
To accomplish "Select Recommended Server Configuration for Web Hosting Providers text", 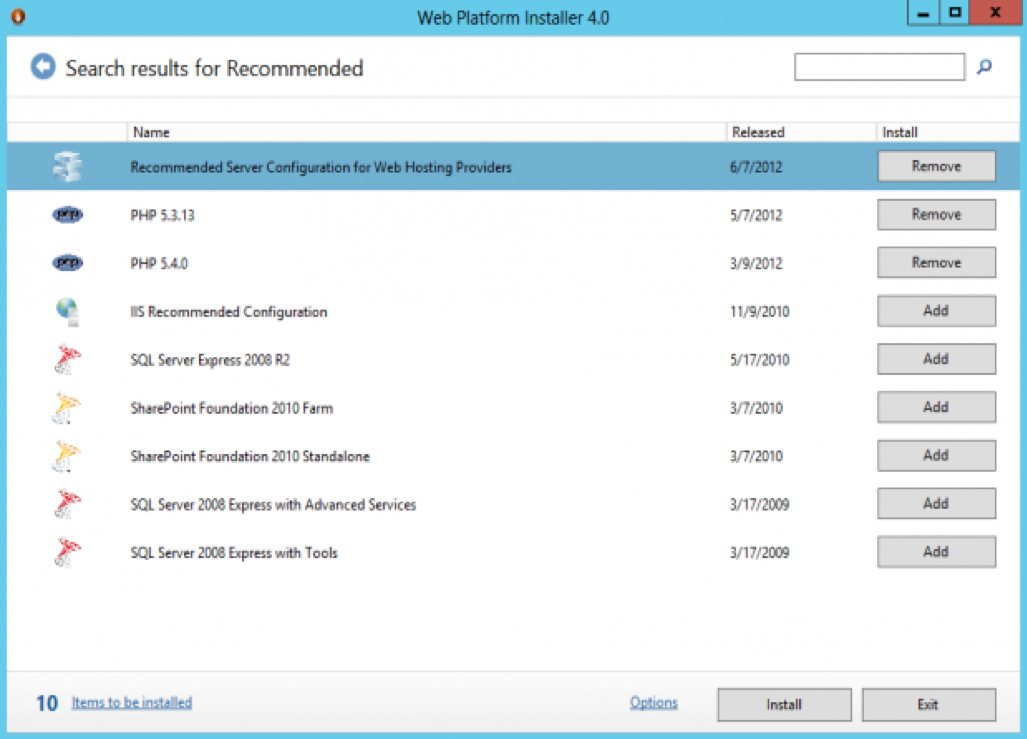I will click(x=321, y=167).
